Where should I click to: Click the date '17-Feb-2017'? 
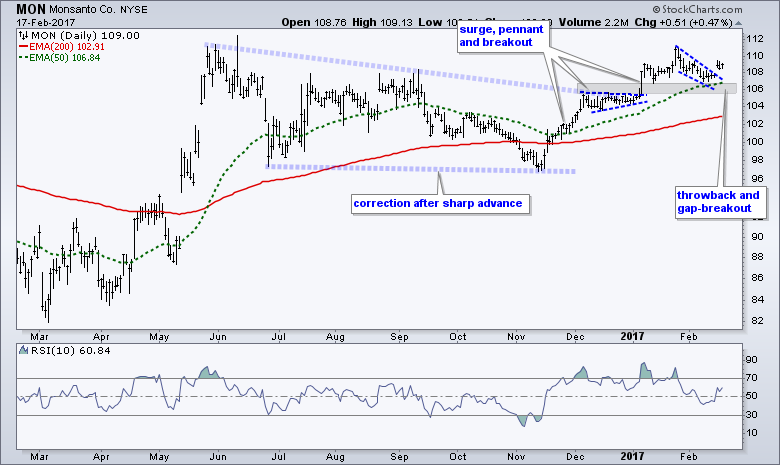45,23
